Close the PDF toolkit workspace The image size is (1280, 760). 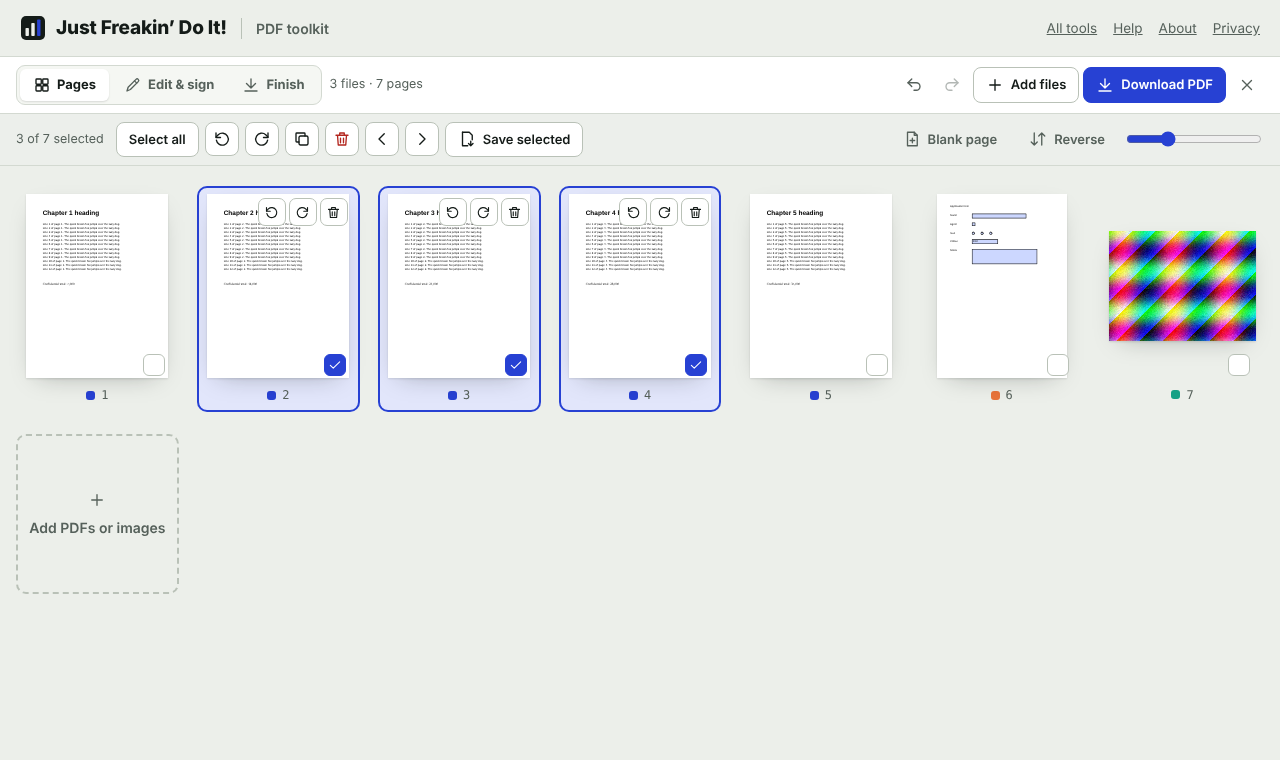1247,85
